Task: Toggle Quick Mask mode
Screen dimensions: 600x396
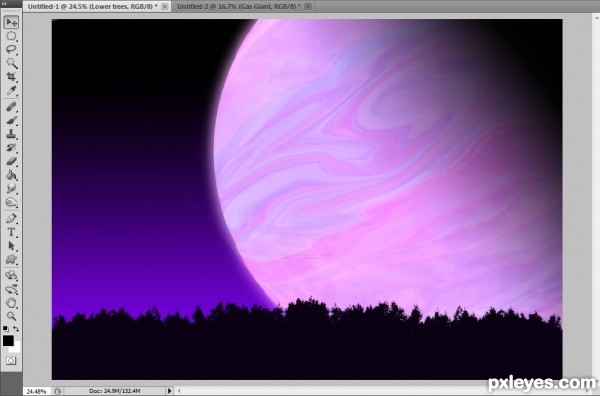Action: [11, 361]
